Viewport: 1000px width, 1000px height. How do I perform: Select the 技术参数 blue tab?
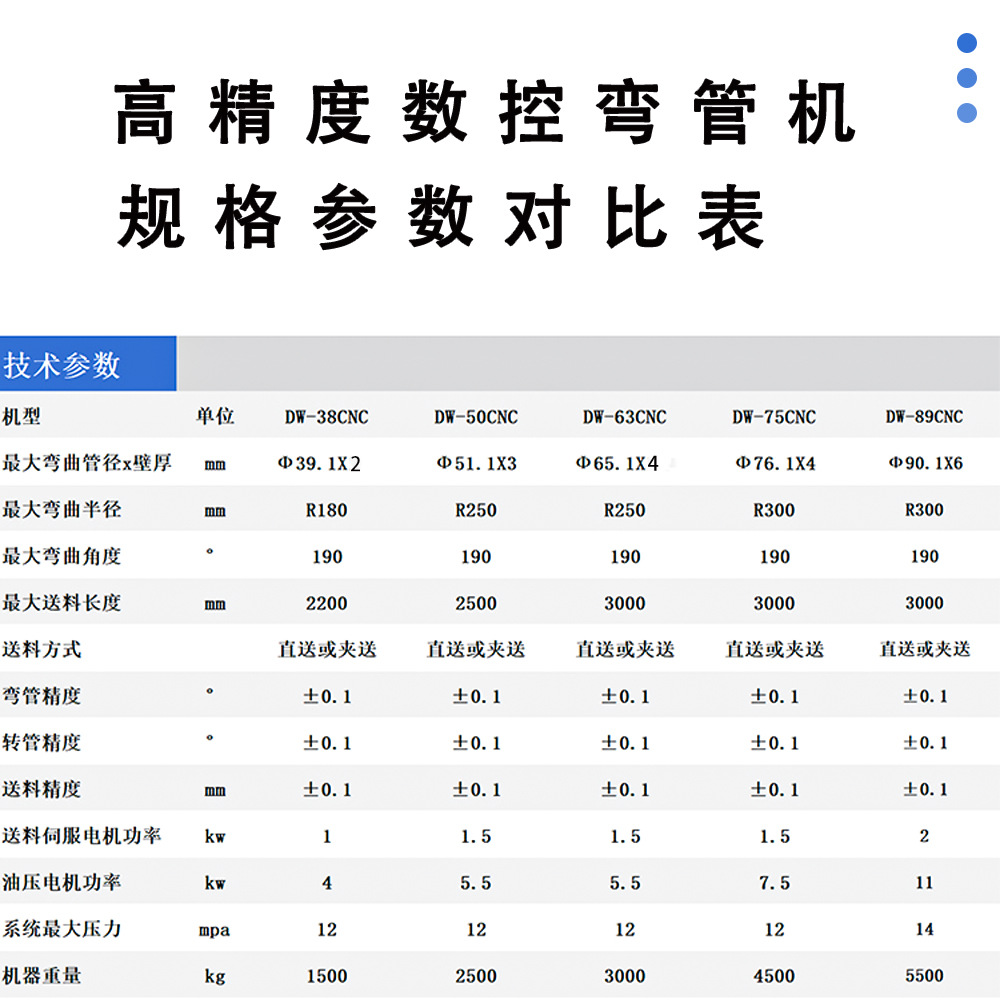pyautogui.click(x=88, y=364)
